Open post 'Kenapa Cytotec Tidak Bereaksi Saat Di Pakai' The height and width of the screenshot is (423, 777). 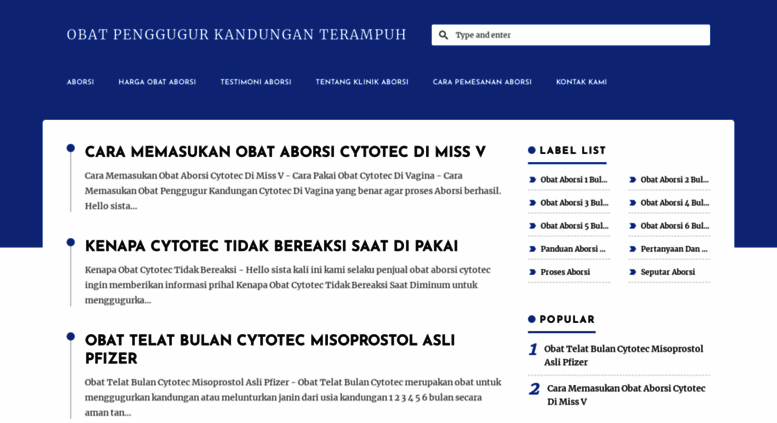tap(271, 247)
